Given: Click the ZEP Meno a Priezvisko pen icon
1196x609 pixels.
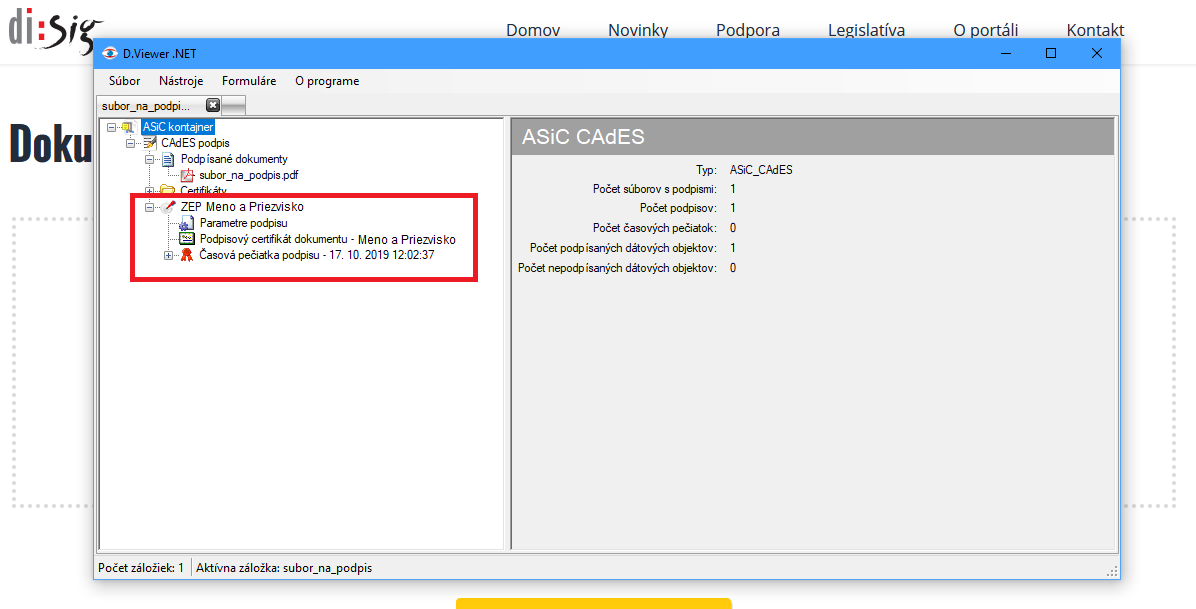Looking at the screenshot, I should 168,207.
